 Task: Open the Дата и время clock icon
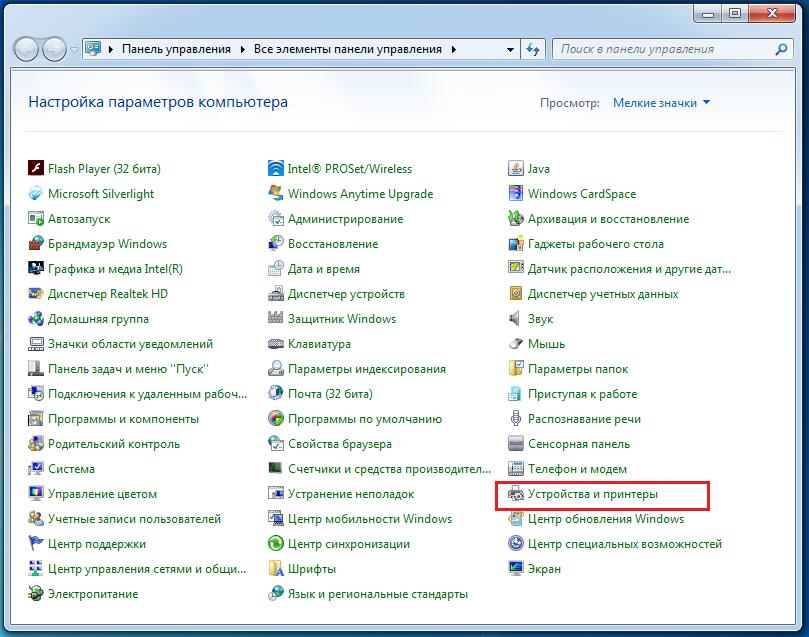[x=276, y=269]
